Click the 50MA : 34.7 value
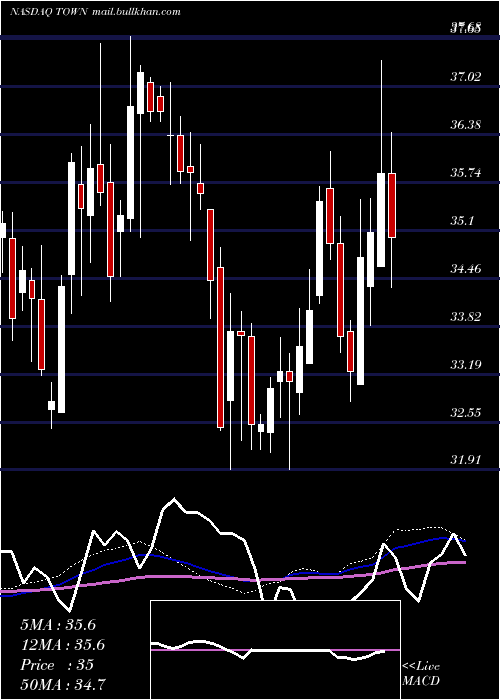The image size is (500, 700). pyautogui.click(x=63, y=684)
